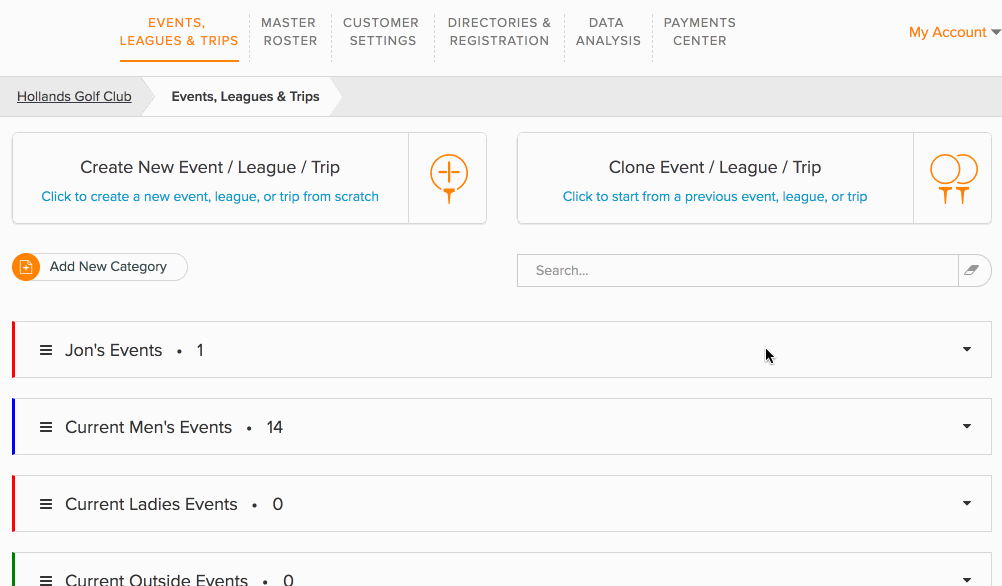
Task: Click the create new event tee icon
Action: 449,179
